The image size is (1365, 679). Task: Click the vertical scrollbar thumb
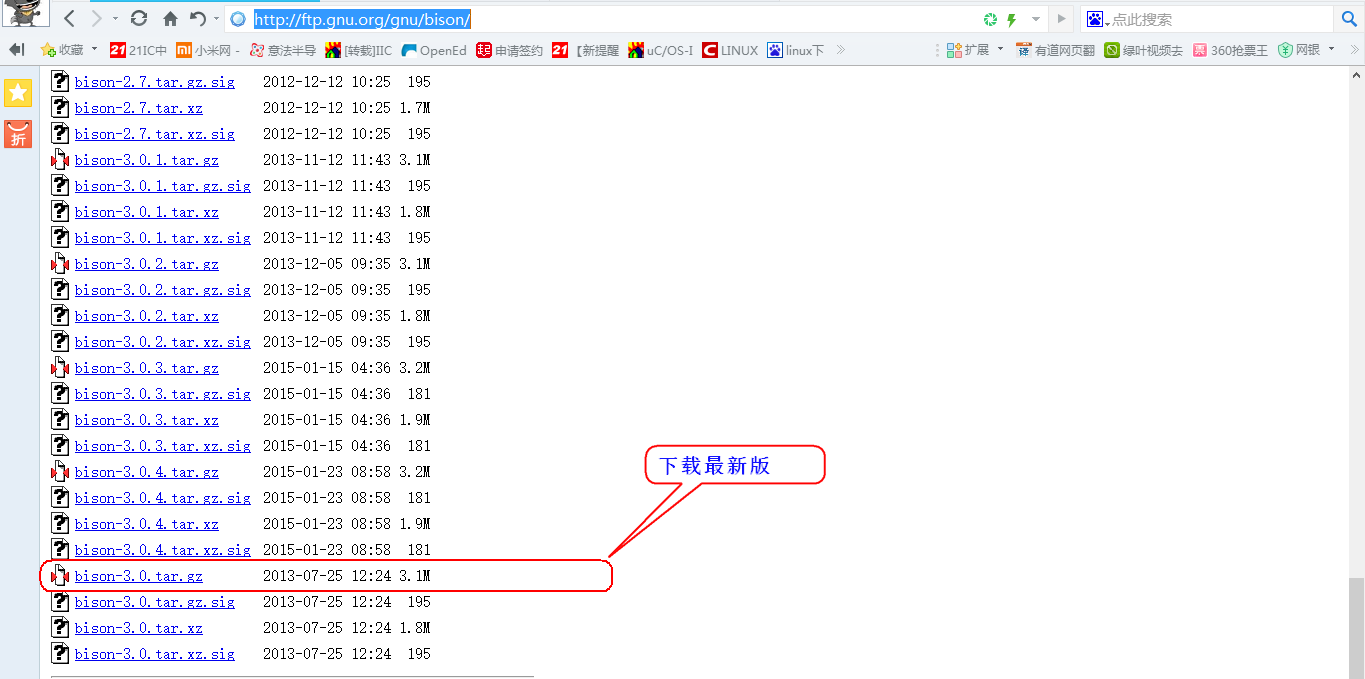(x=1356, y=627)
